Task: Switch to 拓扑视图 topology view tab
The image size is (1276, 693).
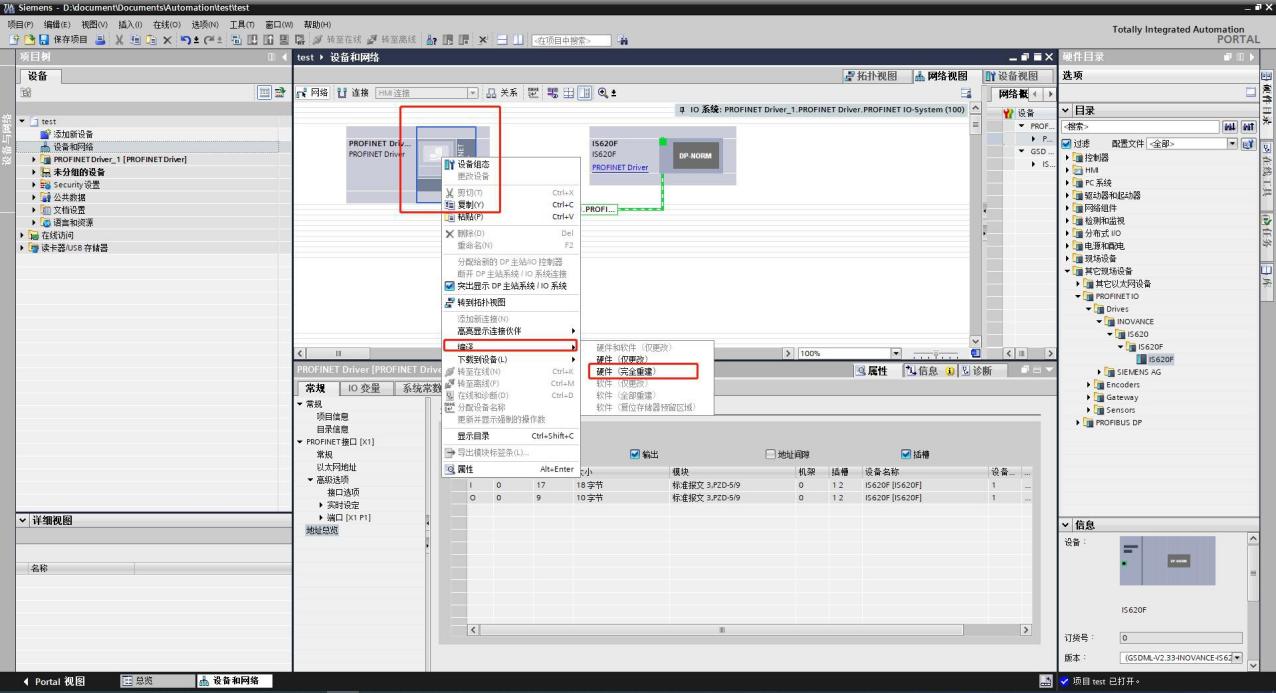Action: point(874,76)
